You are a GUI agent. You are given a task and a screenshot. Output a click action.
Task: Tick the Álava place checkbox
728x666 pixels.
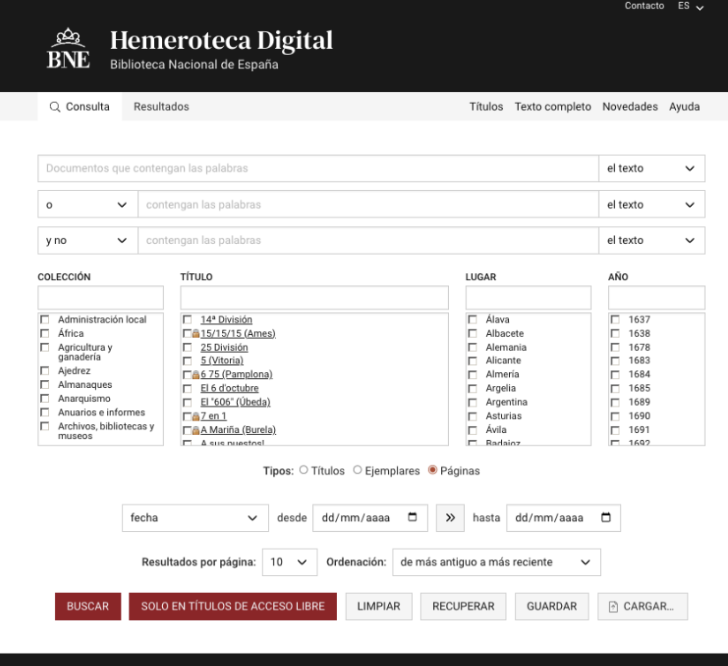tap(472, 320)
